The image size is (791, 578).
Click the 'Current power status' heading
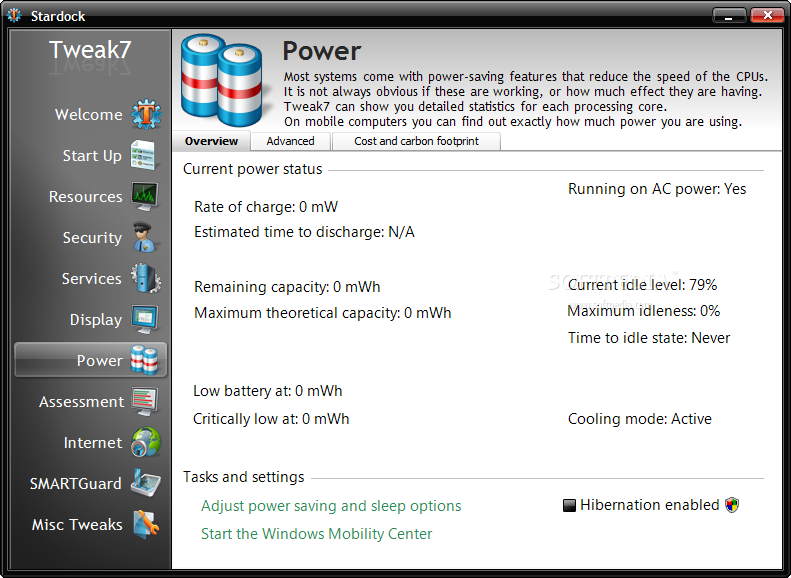[x=252, y=169]
